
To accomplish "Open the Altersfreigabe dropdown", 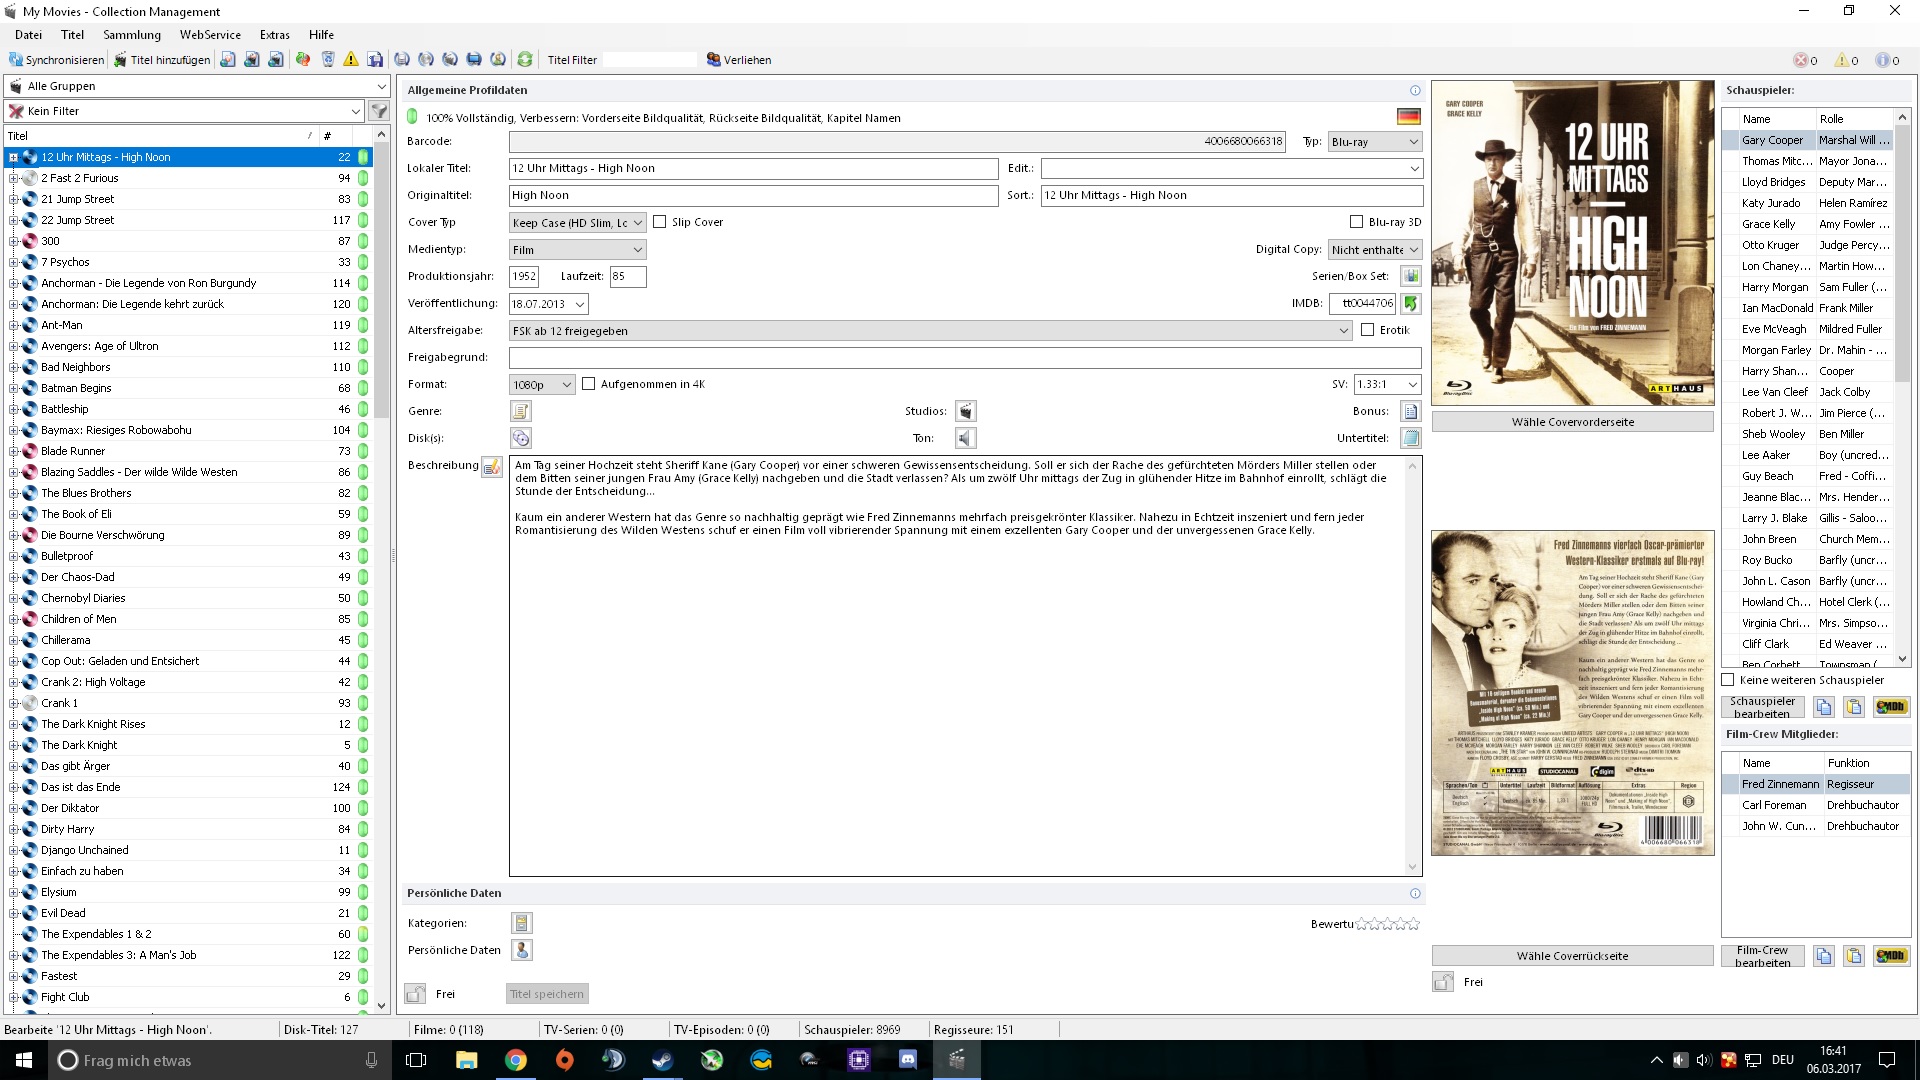I will pos(1343,331).
